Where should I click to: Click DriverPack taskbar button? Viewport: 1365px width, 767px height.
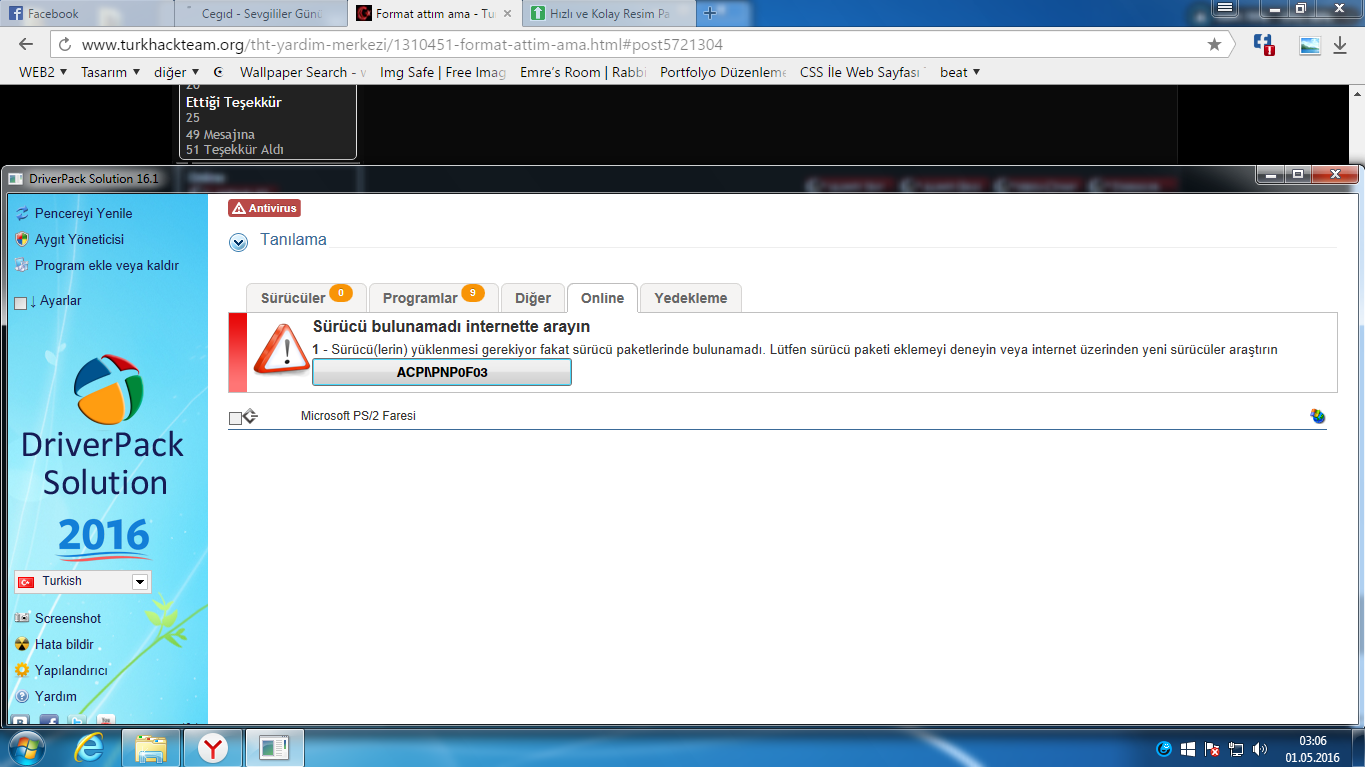(273, 748)
